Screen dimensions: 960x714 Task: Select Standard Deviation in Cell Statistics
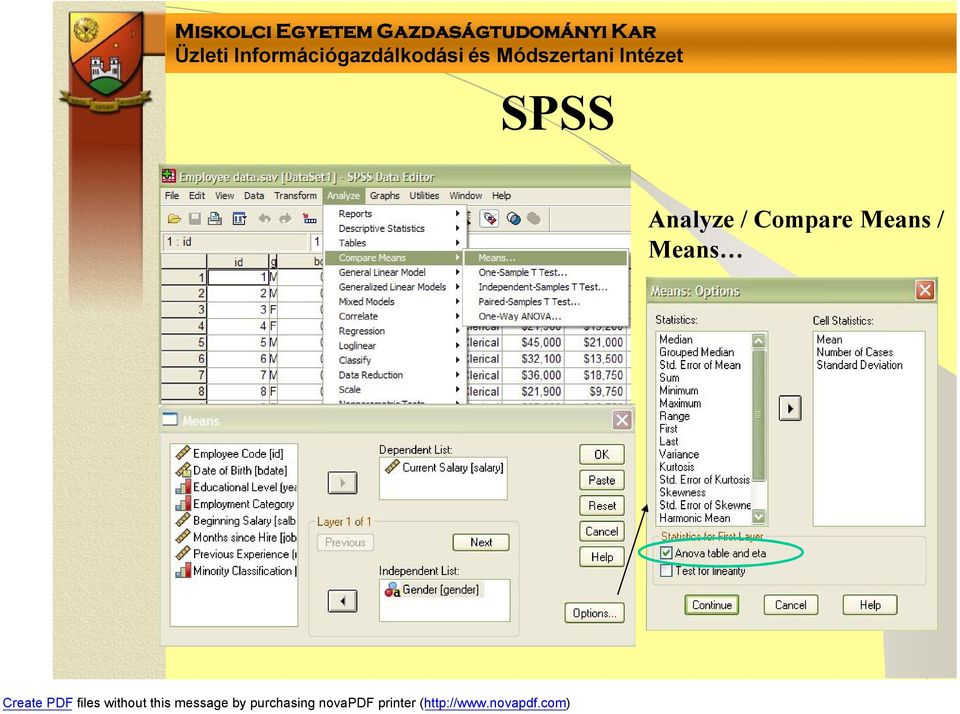pos(860,365)
